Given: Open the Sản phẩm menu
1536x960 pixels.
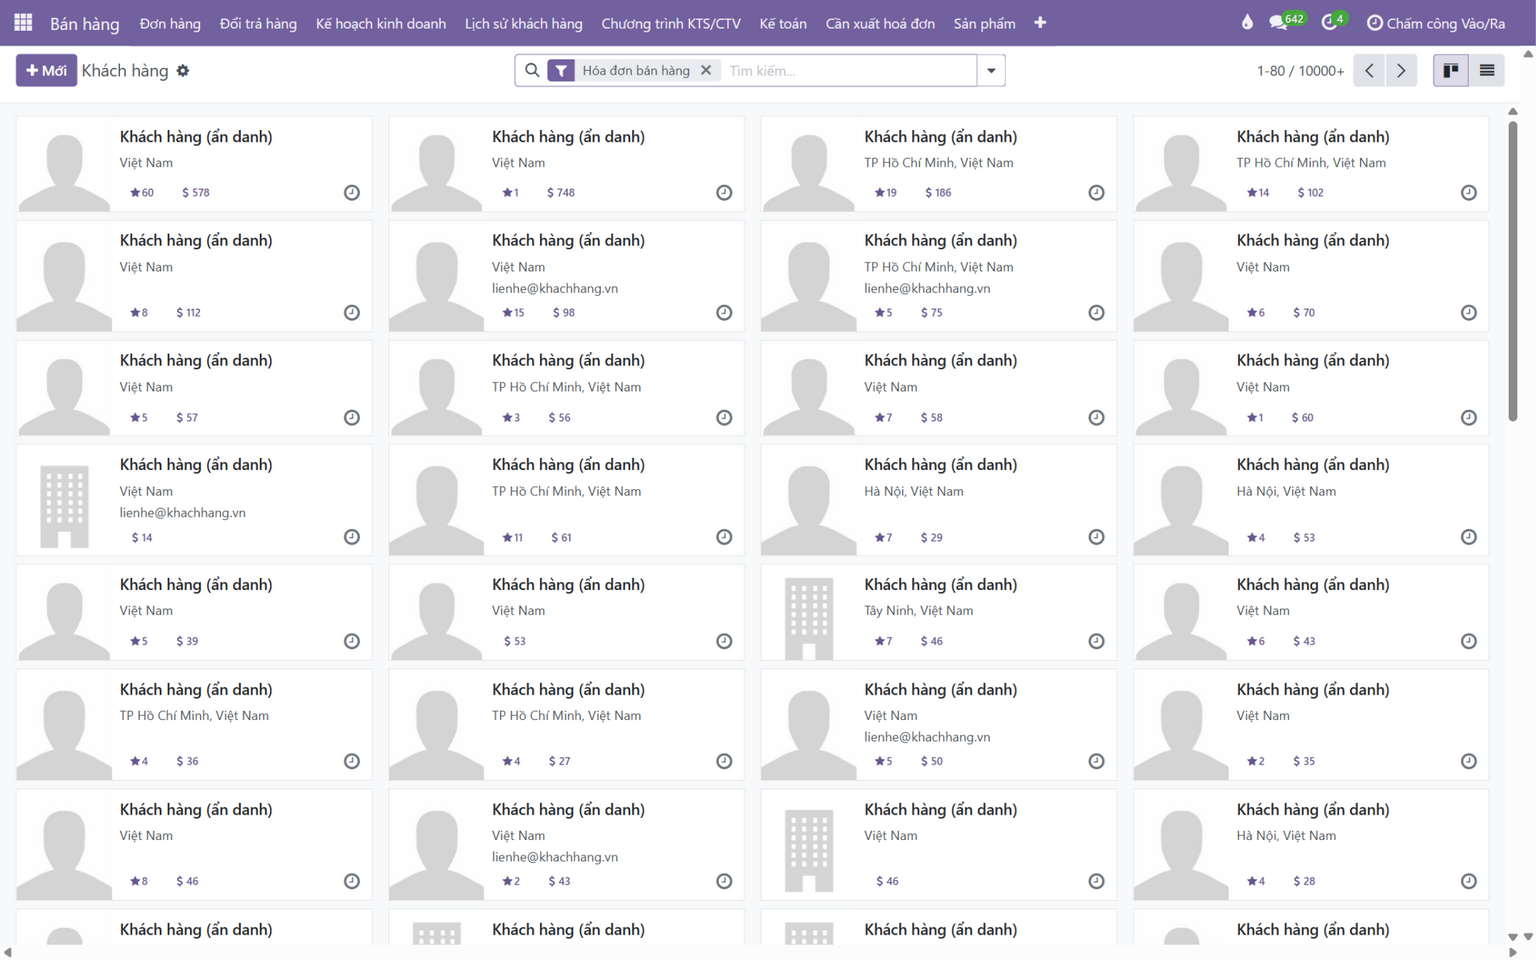Looking at the screenshot, I should coord(984,23).
